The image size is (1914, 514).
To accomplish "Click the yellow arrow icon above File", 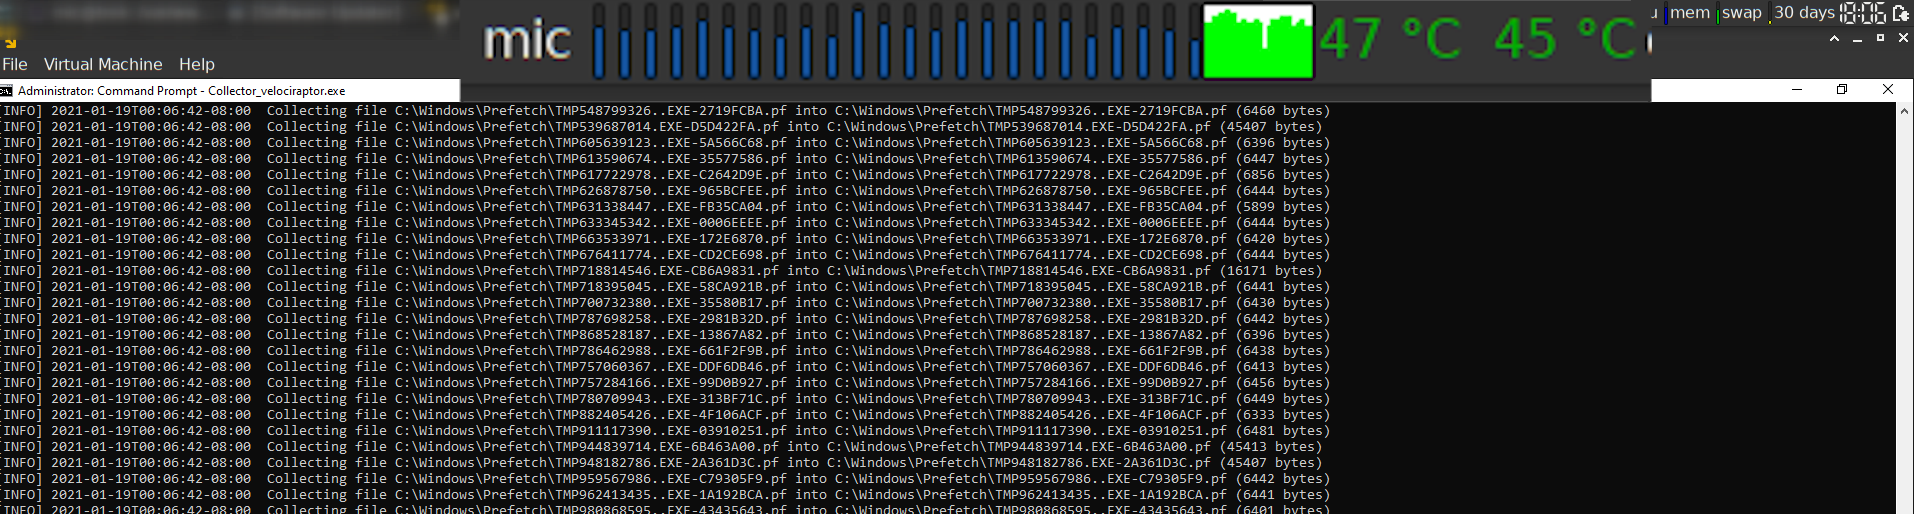I will pyautogui.click(x=10, y=43).
